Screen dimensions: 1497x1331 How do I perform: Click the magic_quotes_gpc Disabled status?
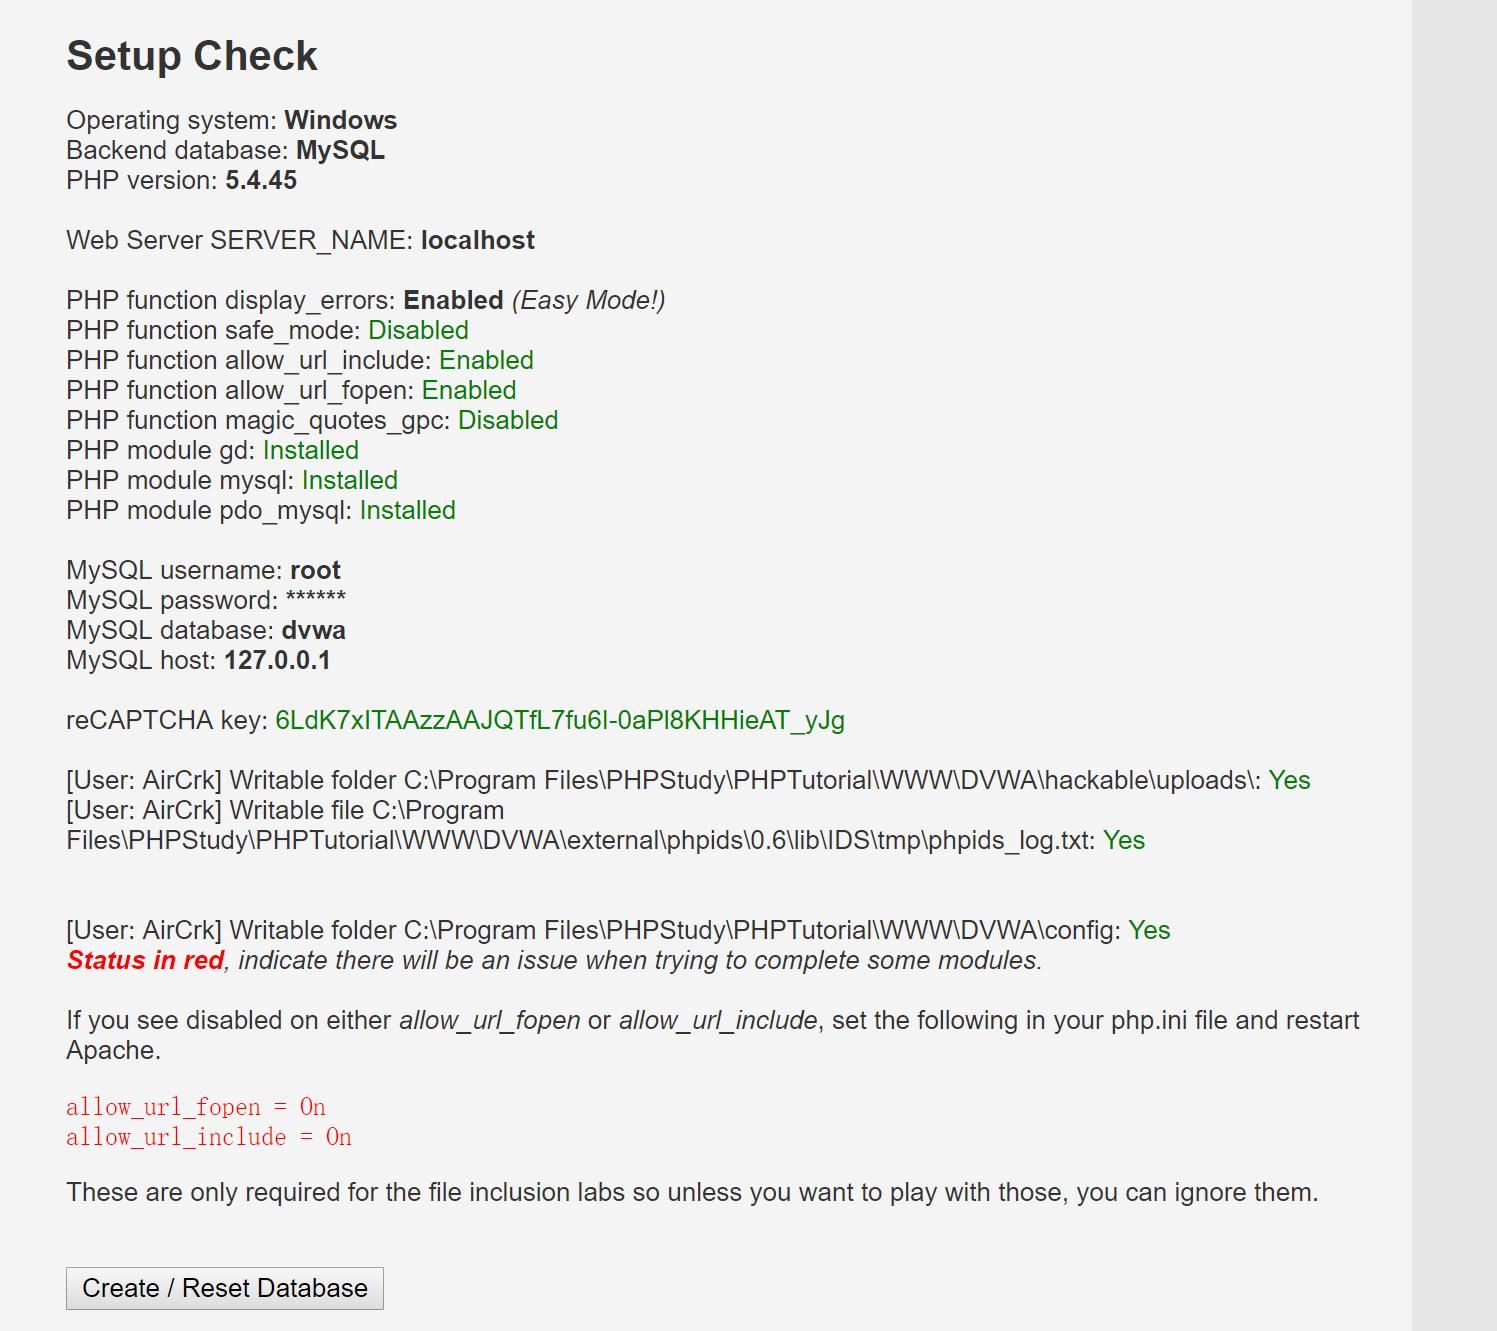pyautogui.click(x=508, y=420)
